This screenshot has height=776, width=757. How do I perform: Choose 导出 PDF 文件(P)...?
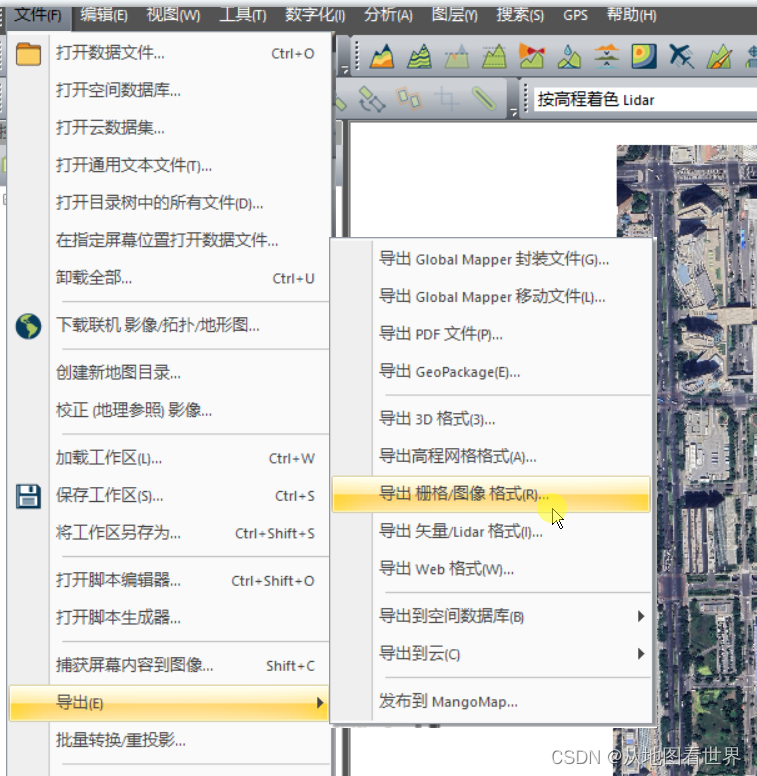(491, 335)
